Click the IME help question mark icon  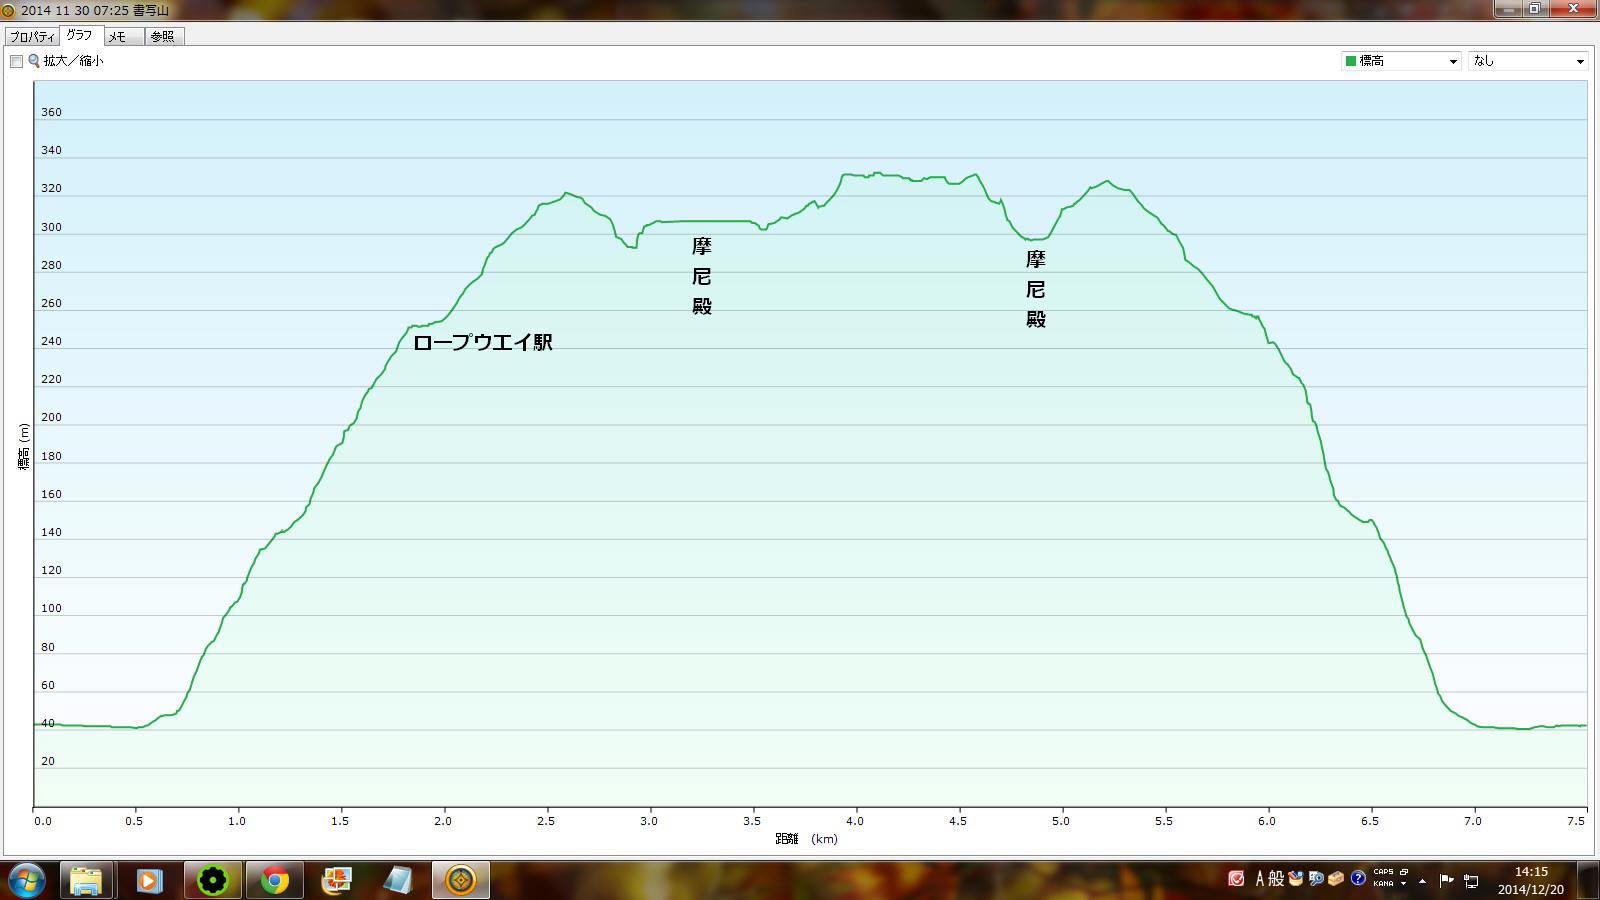coord(1358,879)
